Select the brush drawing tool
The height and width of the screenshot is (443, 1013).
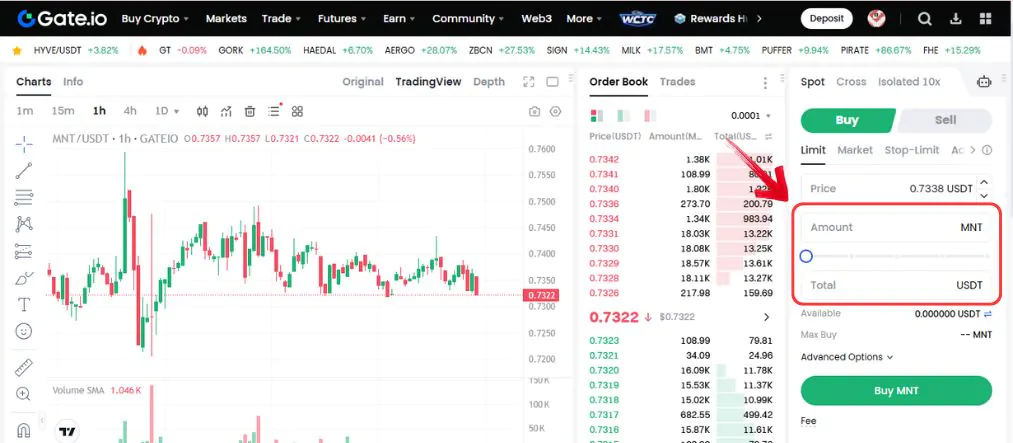tap(24, 278)
